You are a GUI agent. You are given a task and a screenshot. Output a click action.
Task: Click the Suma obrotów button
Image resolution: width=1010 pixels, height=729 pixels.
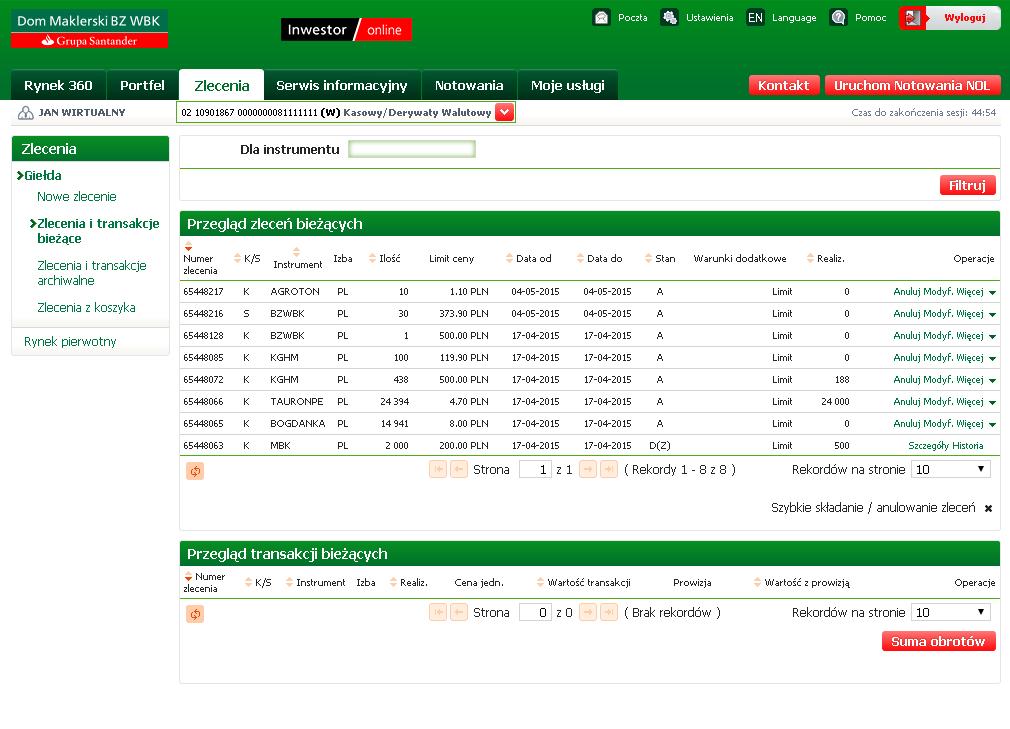pos(939,641)
